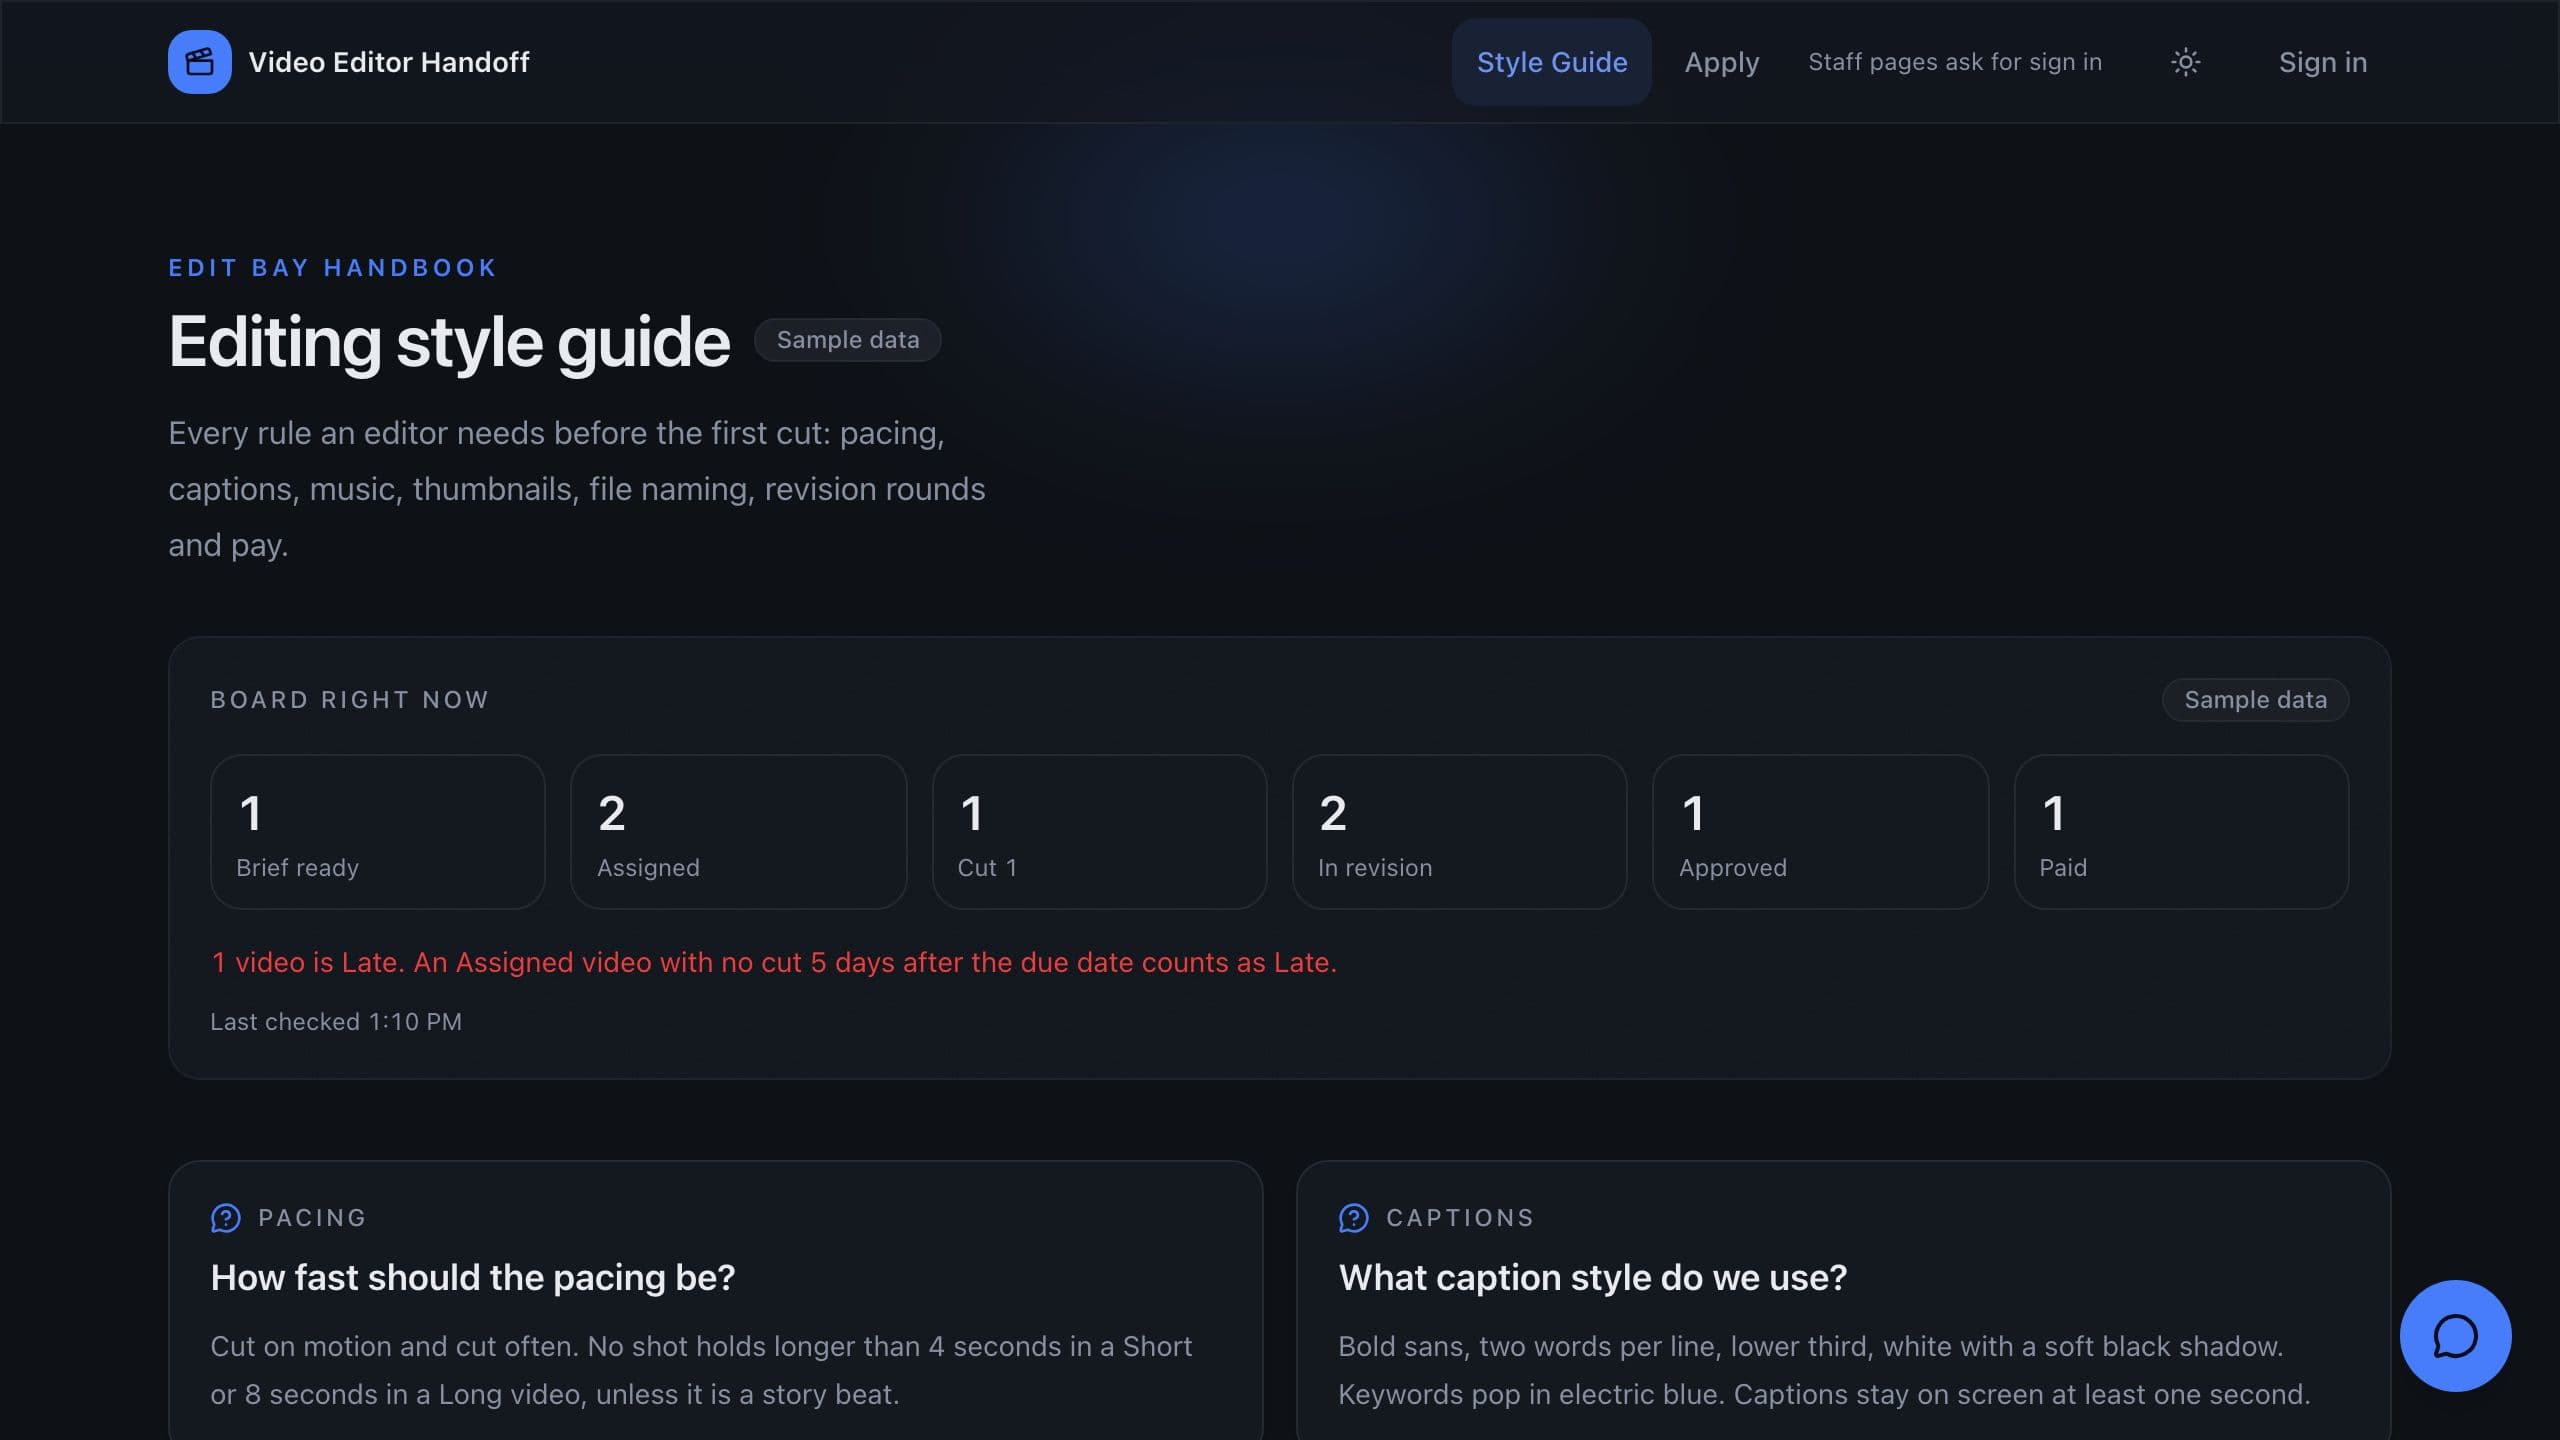Click the Pacing question mark icon
This screenshot has width=2560, height=1440.
coord(225,1218)
